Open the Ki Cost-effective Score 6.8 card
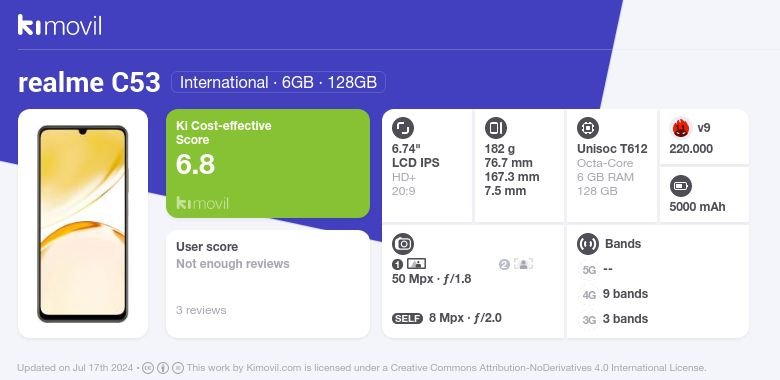Viewport: 780px width, 380px height. click(268, 163)
